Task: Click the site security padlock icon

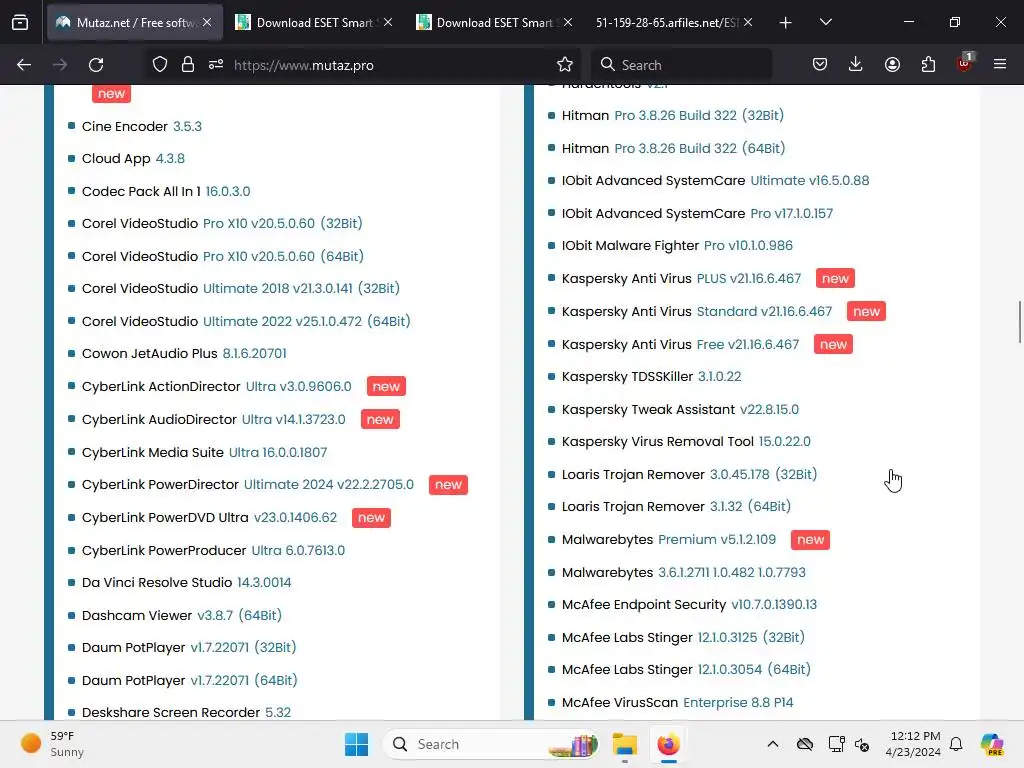Action: (x=188, y=65)
